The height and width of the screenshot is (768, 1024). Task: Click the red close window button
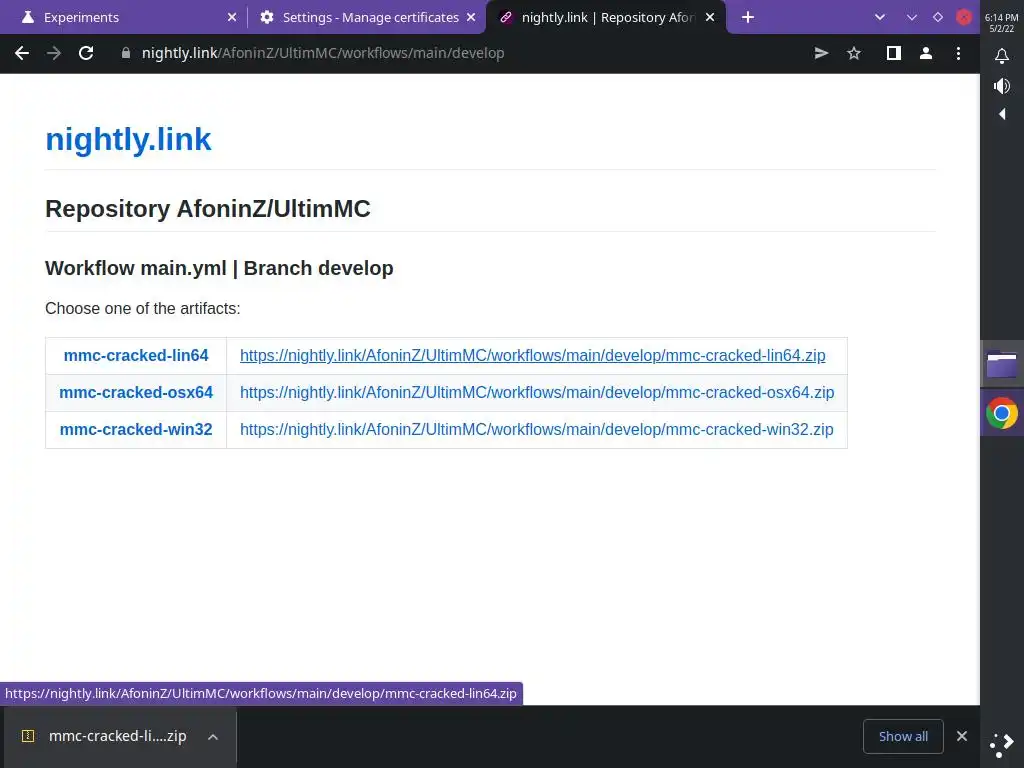pos(963,18)
